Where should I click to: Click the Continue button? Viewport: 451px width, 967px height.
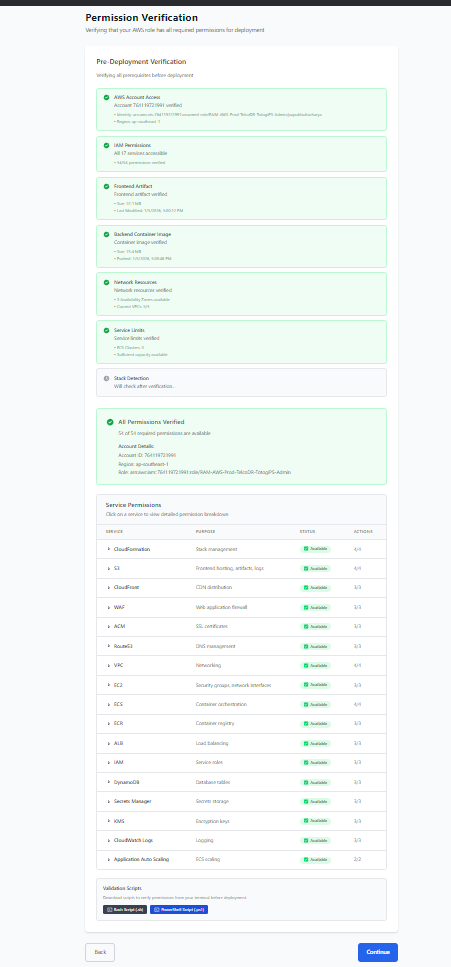coord(378,952)
